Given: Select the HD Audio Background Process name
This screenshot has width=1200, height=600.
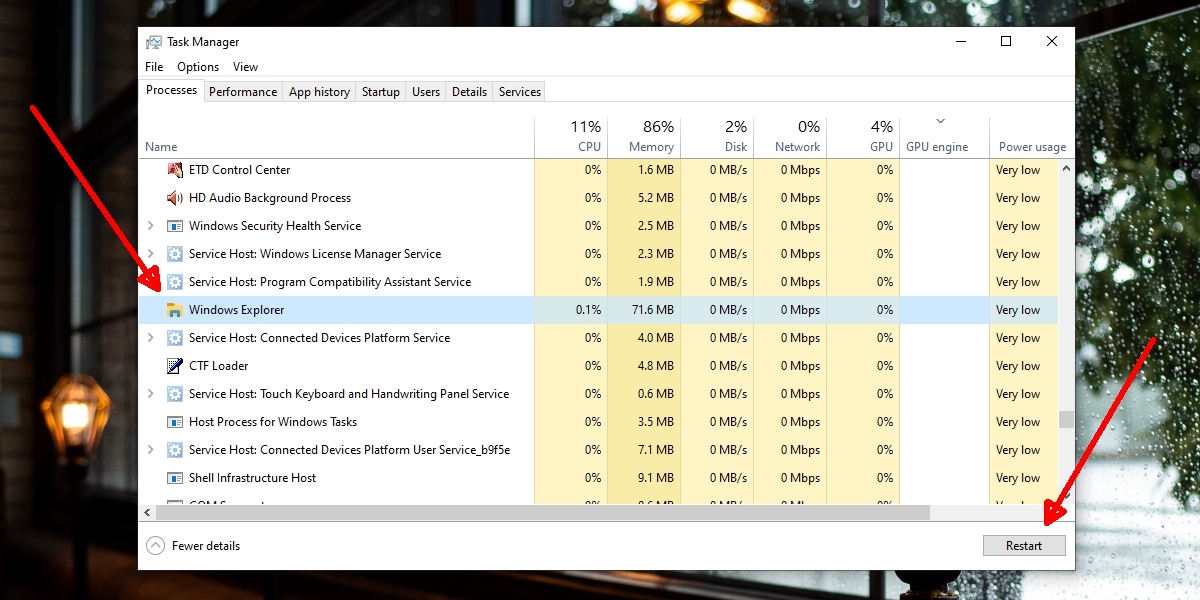Looking at the screenshot, I should 270,198.
